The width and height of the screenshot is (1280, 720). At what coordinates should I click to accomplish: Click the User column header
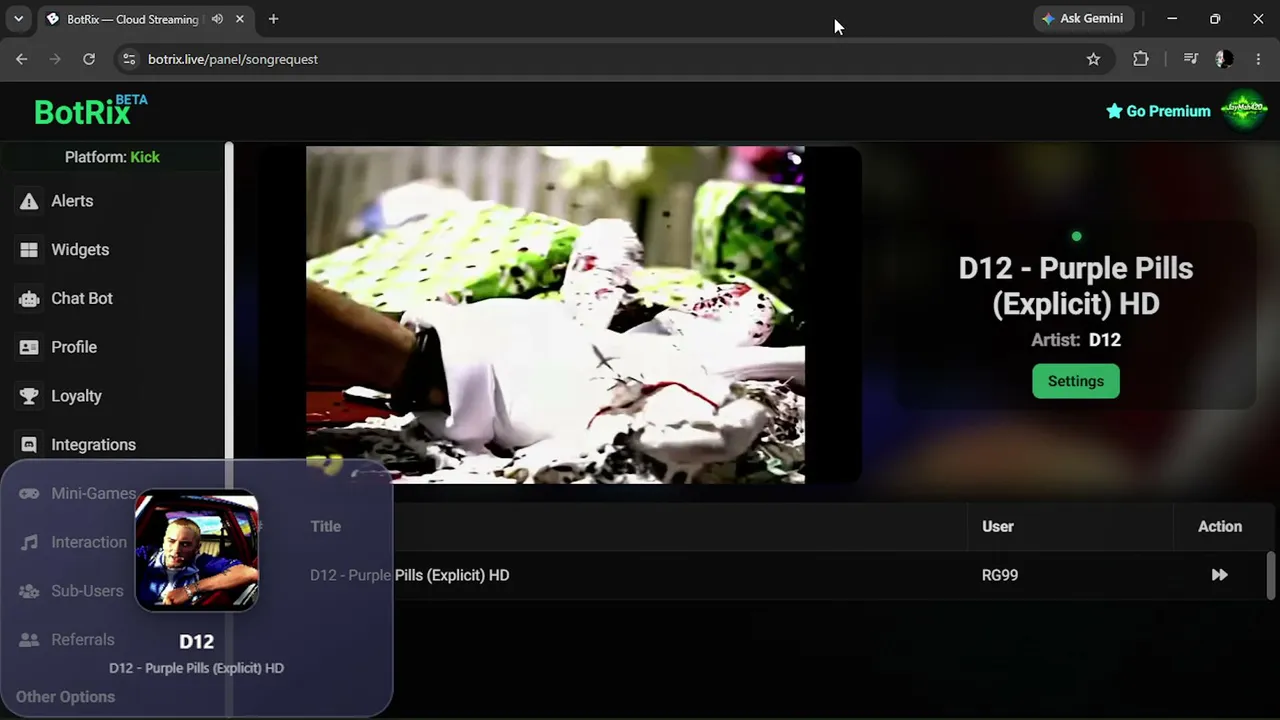pyautogui.click(x=998, y=526)
